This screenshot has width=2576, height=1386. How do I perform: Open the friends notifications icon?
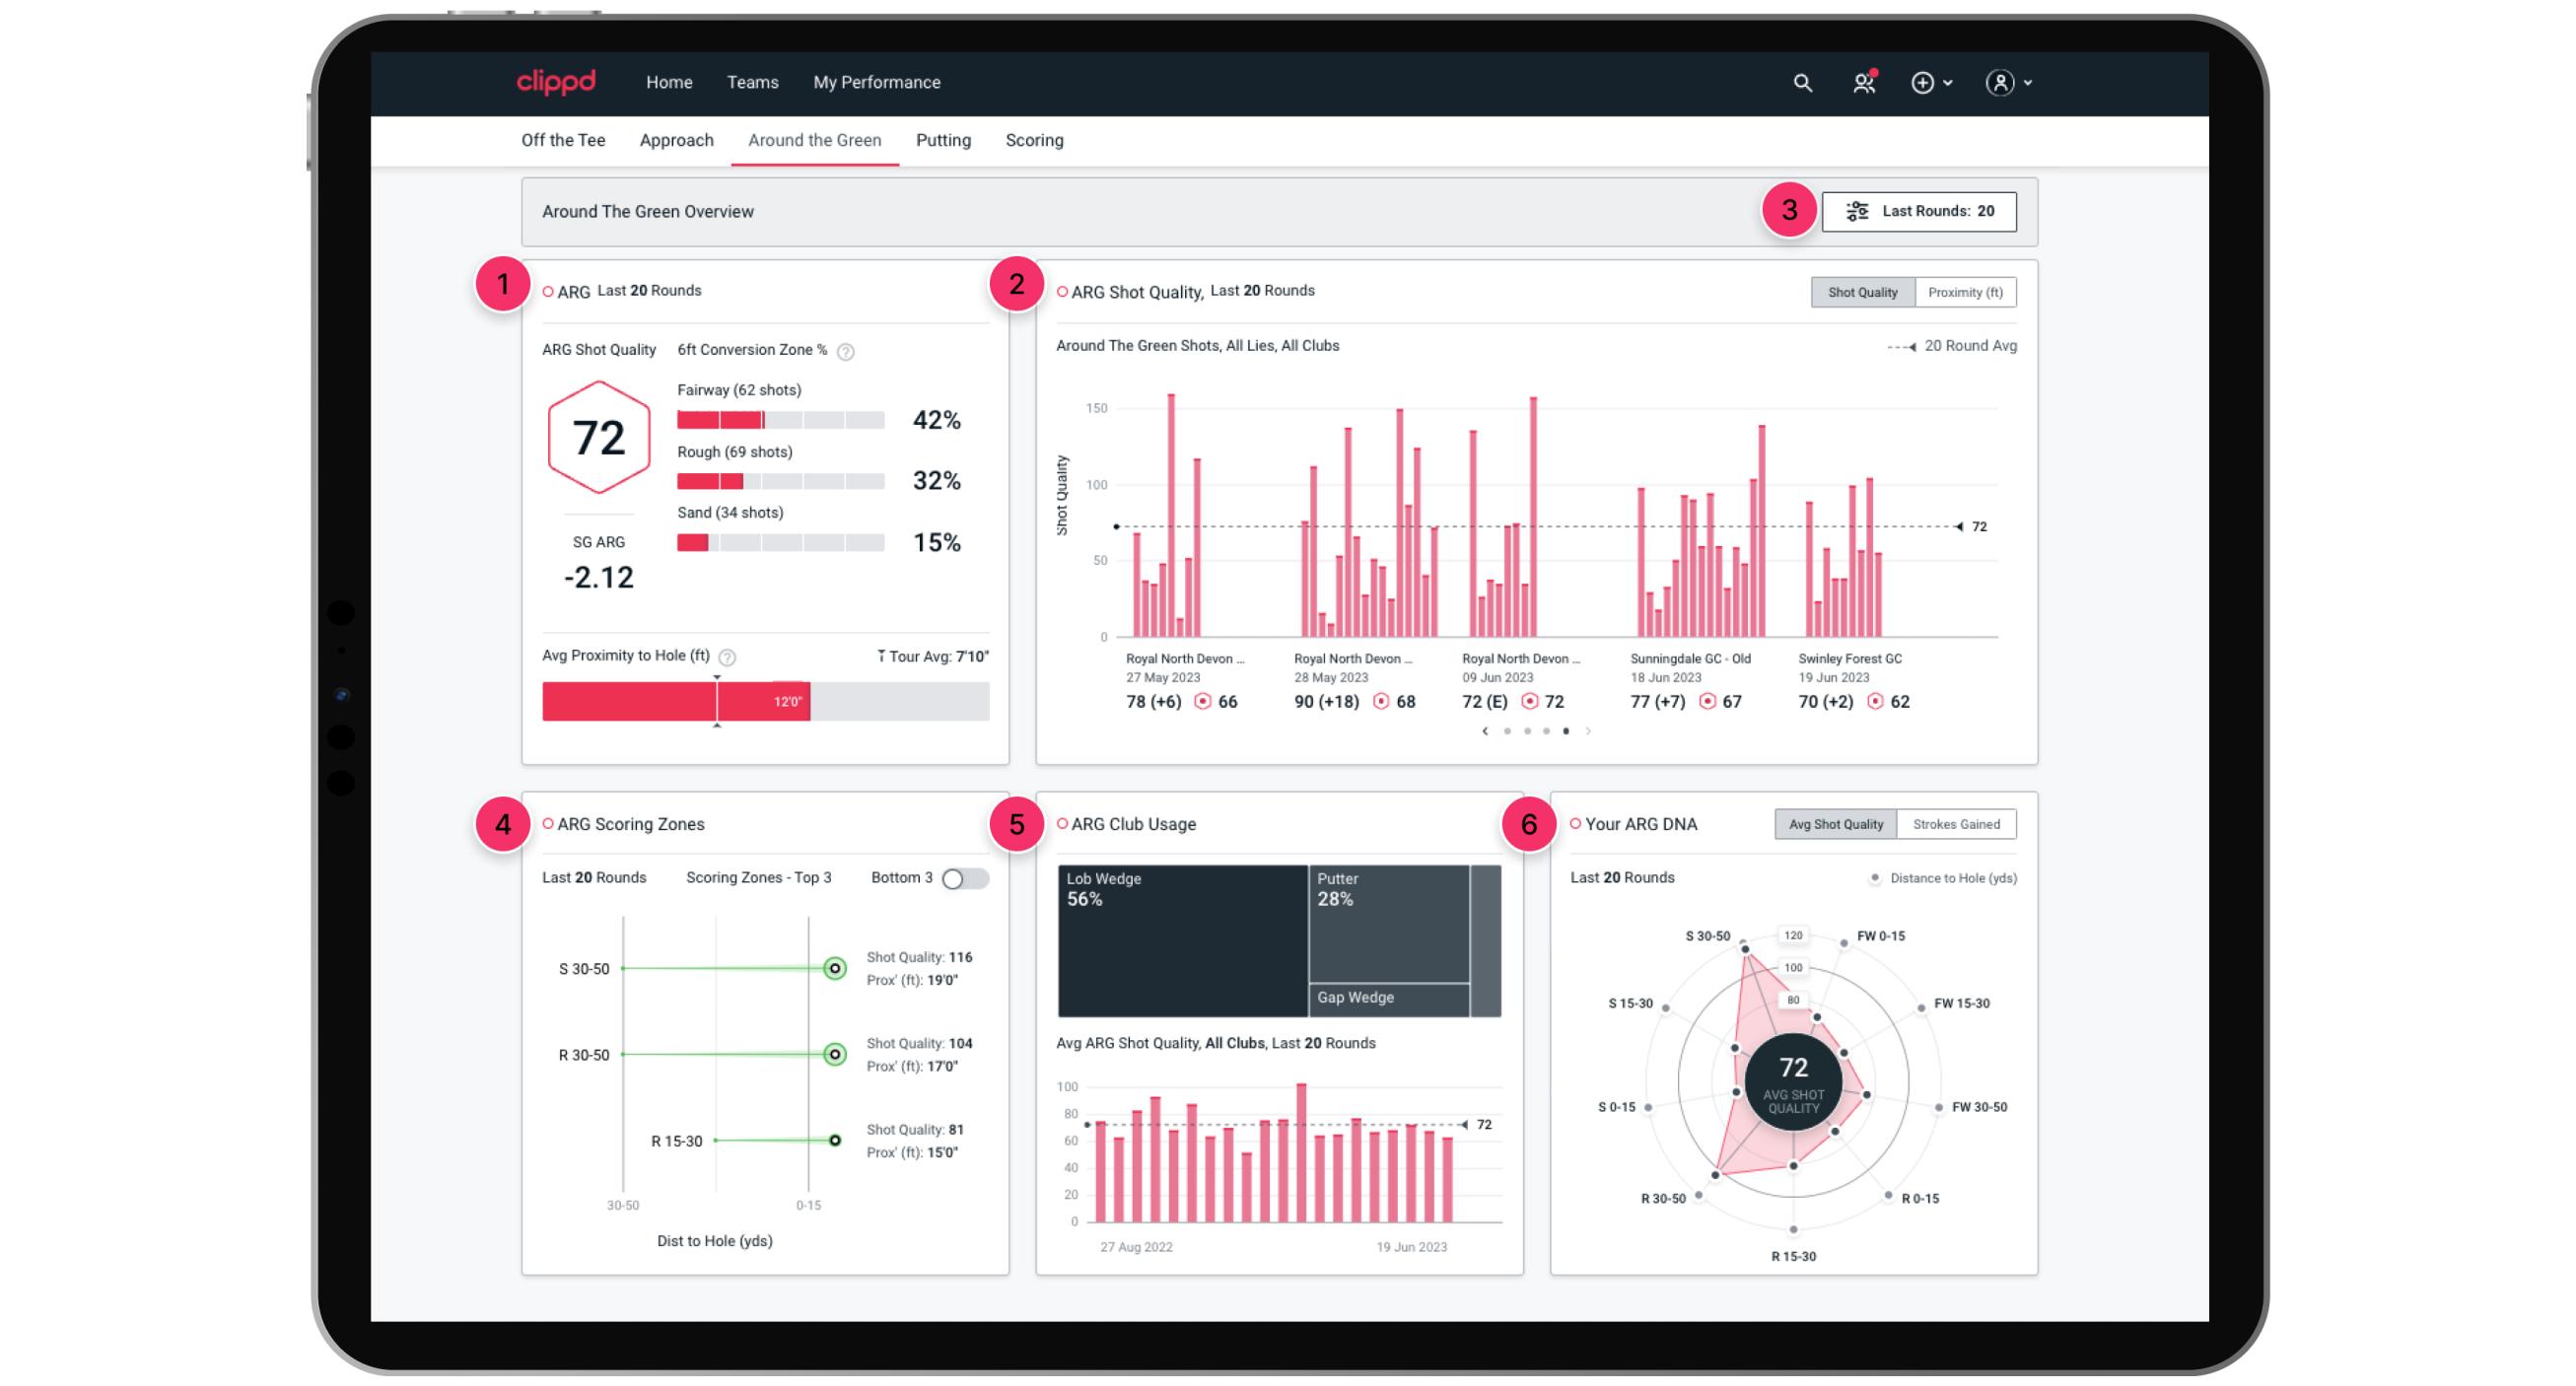(1863, 83)
